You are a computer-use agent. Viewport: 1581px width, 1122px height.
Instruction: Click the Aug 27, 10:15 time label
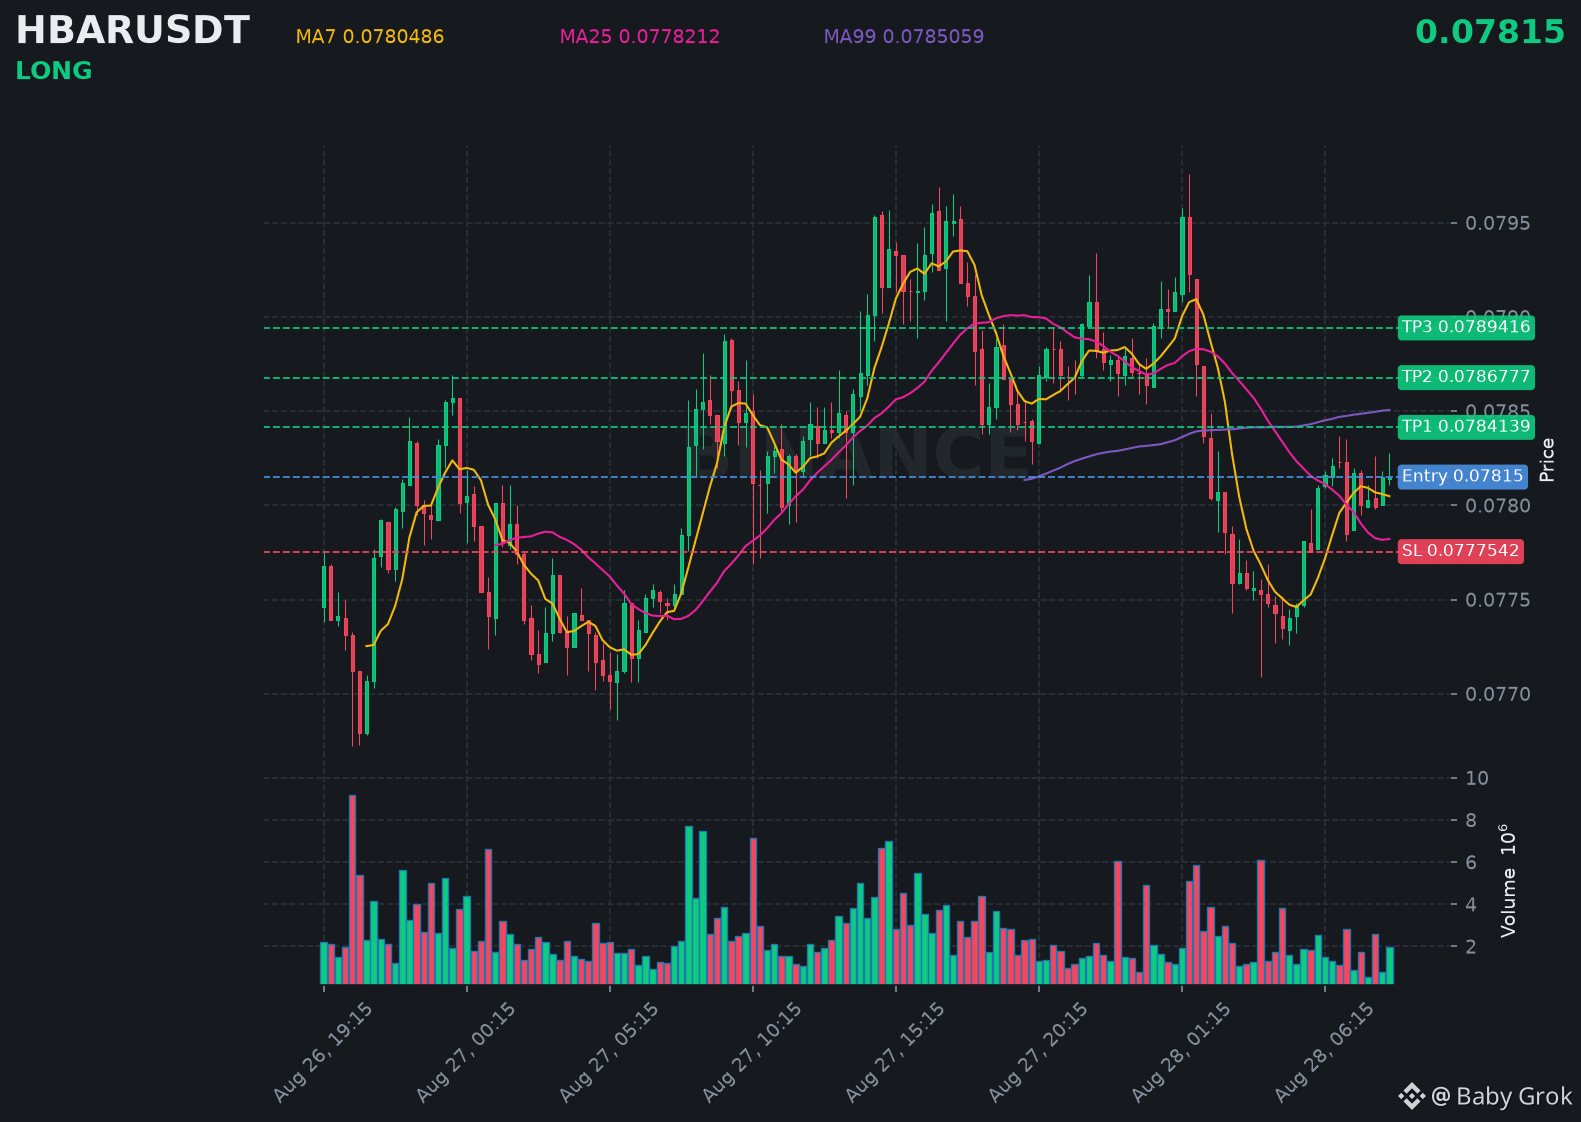tap(752, 1052)
